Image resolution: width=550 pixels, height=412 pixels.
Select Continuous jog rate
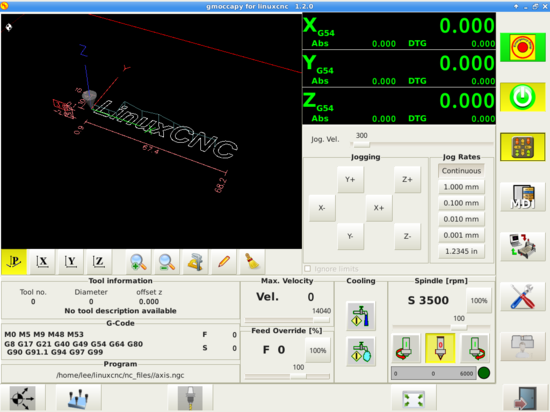[461, 171]
